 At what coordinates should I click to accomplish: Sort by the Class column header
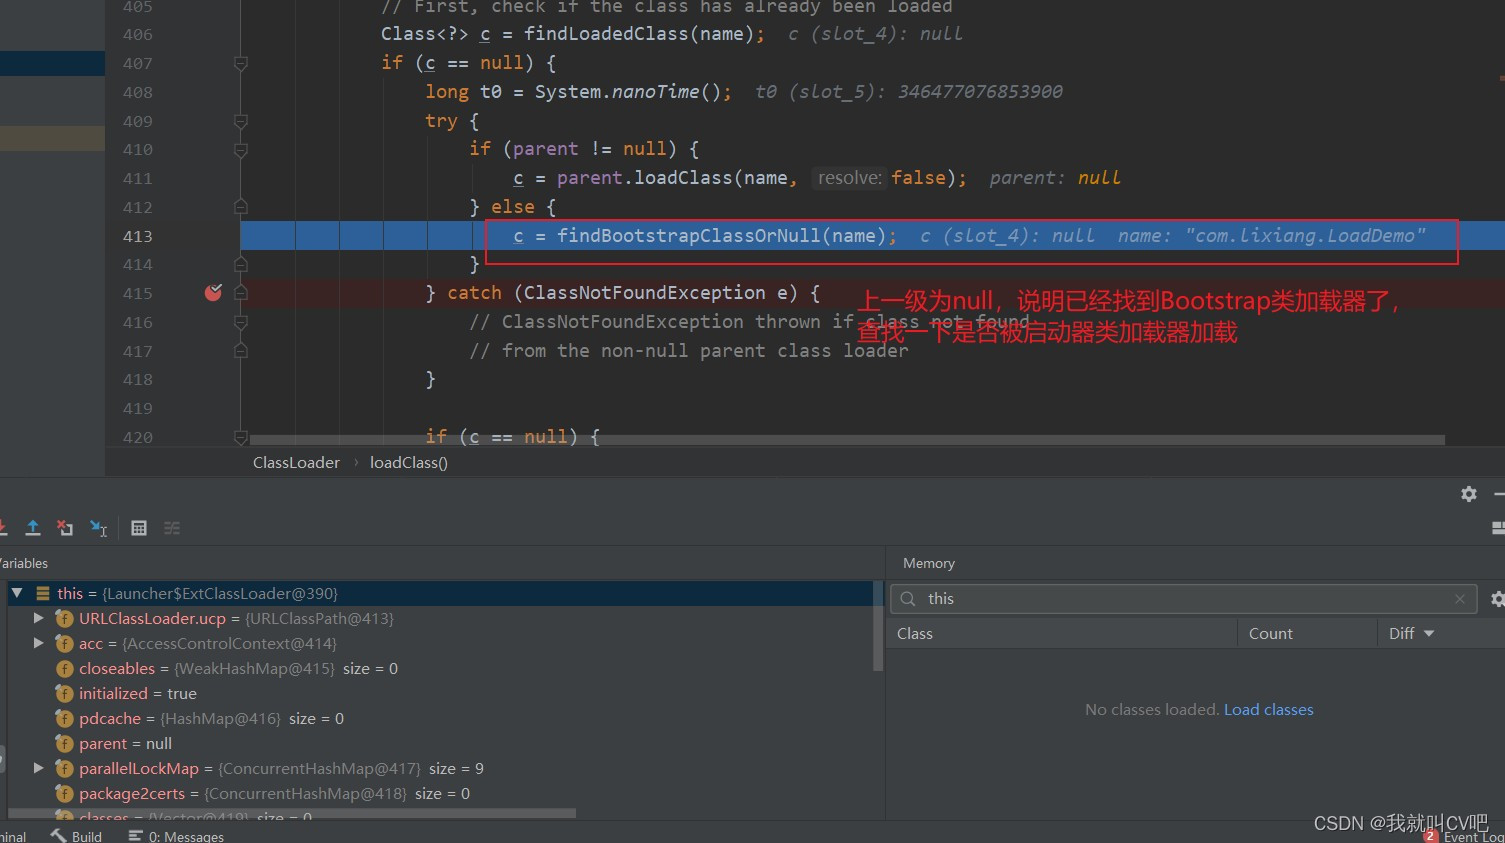[1063, 633]
